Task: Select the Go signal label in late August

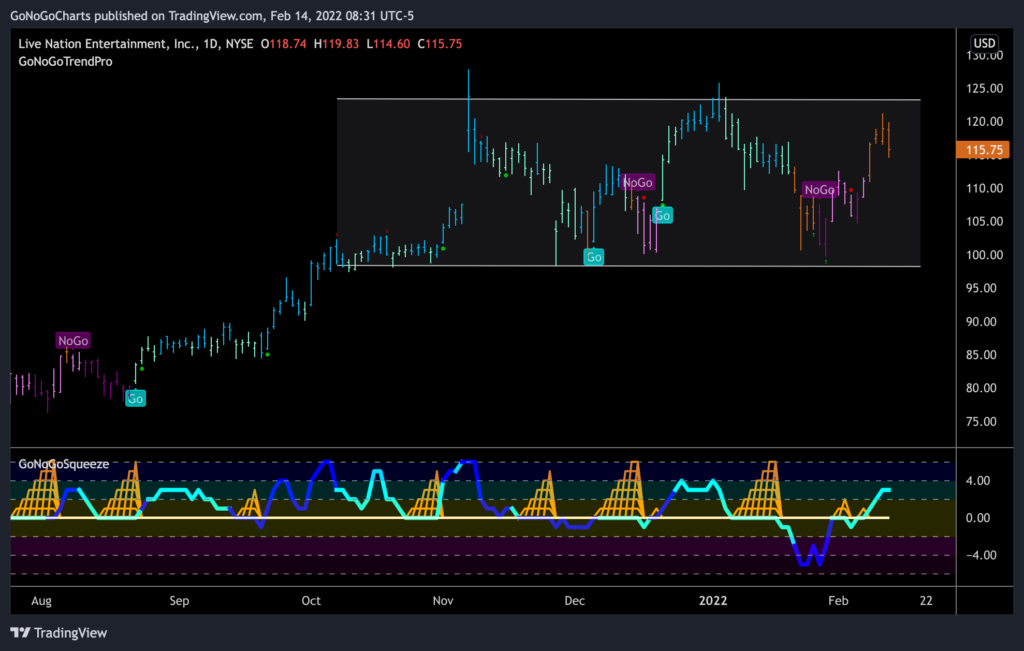Action: pos(135,399)
